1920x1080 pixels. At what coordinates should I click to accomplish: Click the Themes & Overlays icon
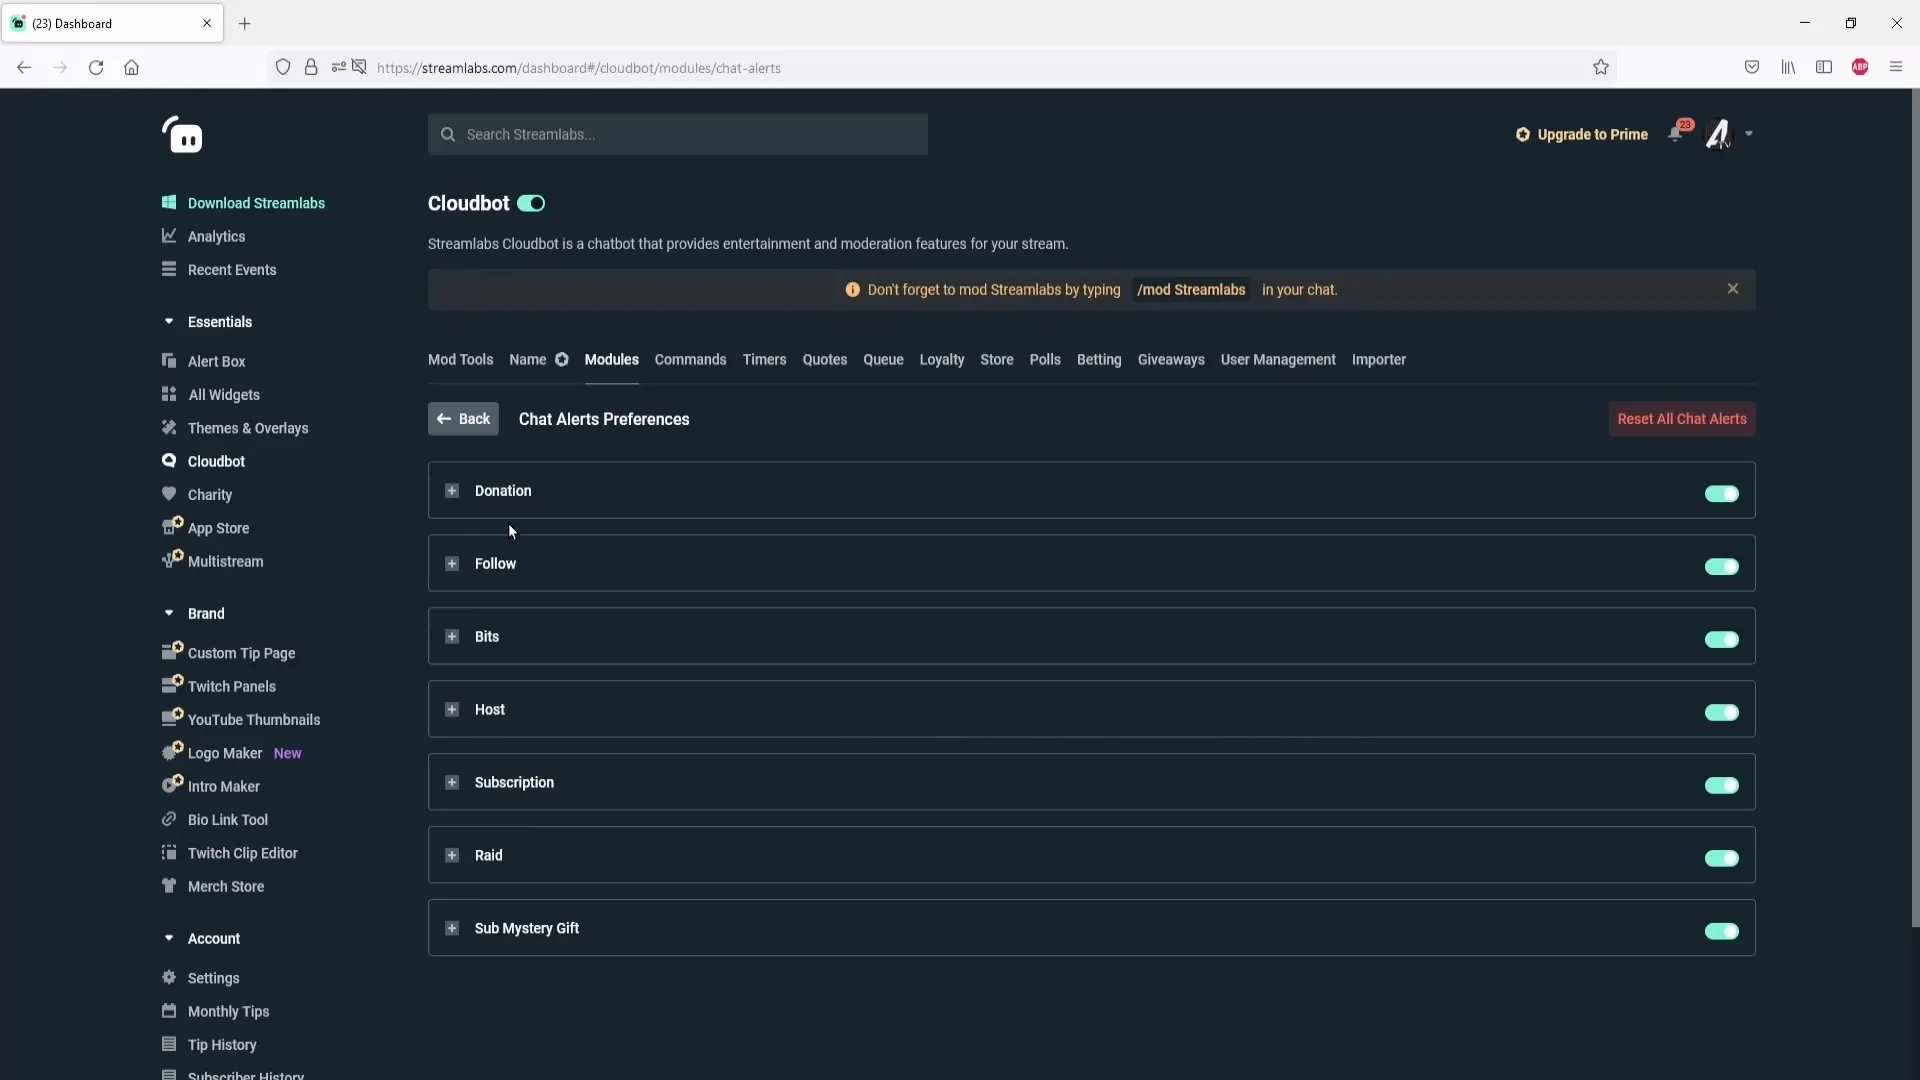pyautogui.click(x=169, y=427)
